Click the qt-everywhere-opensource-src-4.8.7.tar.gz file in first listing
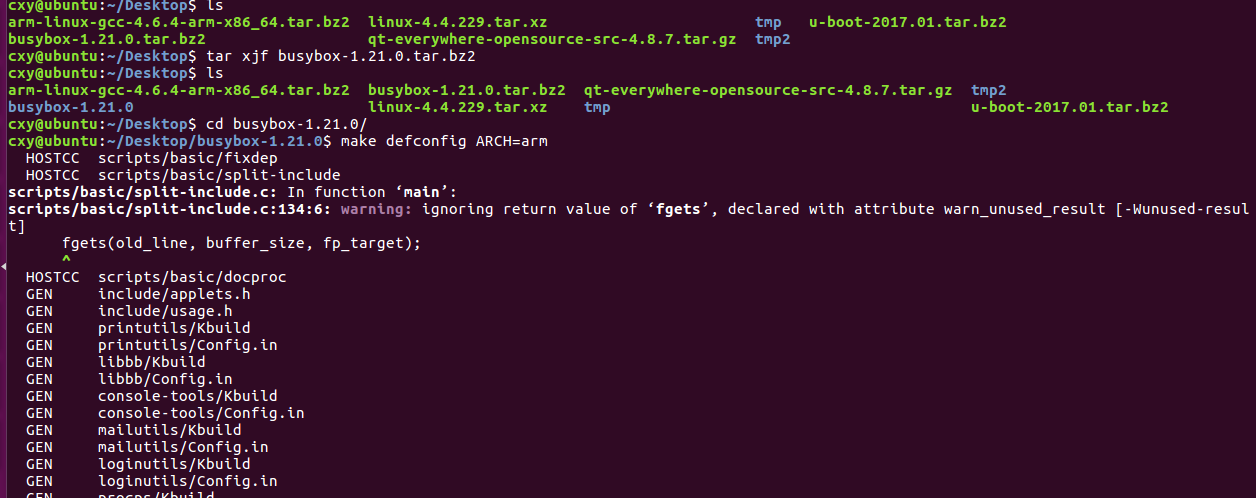The height and width of the screenshot is (498, 1256). click(551, 39)
